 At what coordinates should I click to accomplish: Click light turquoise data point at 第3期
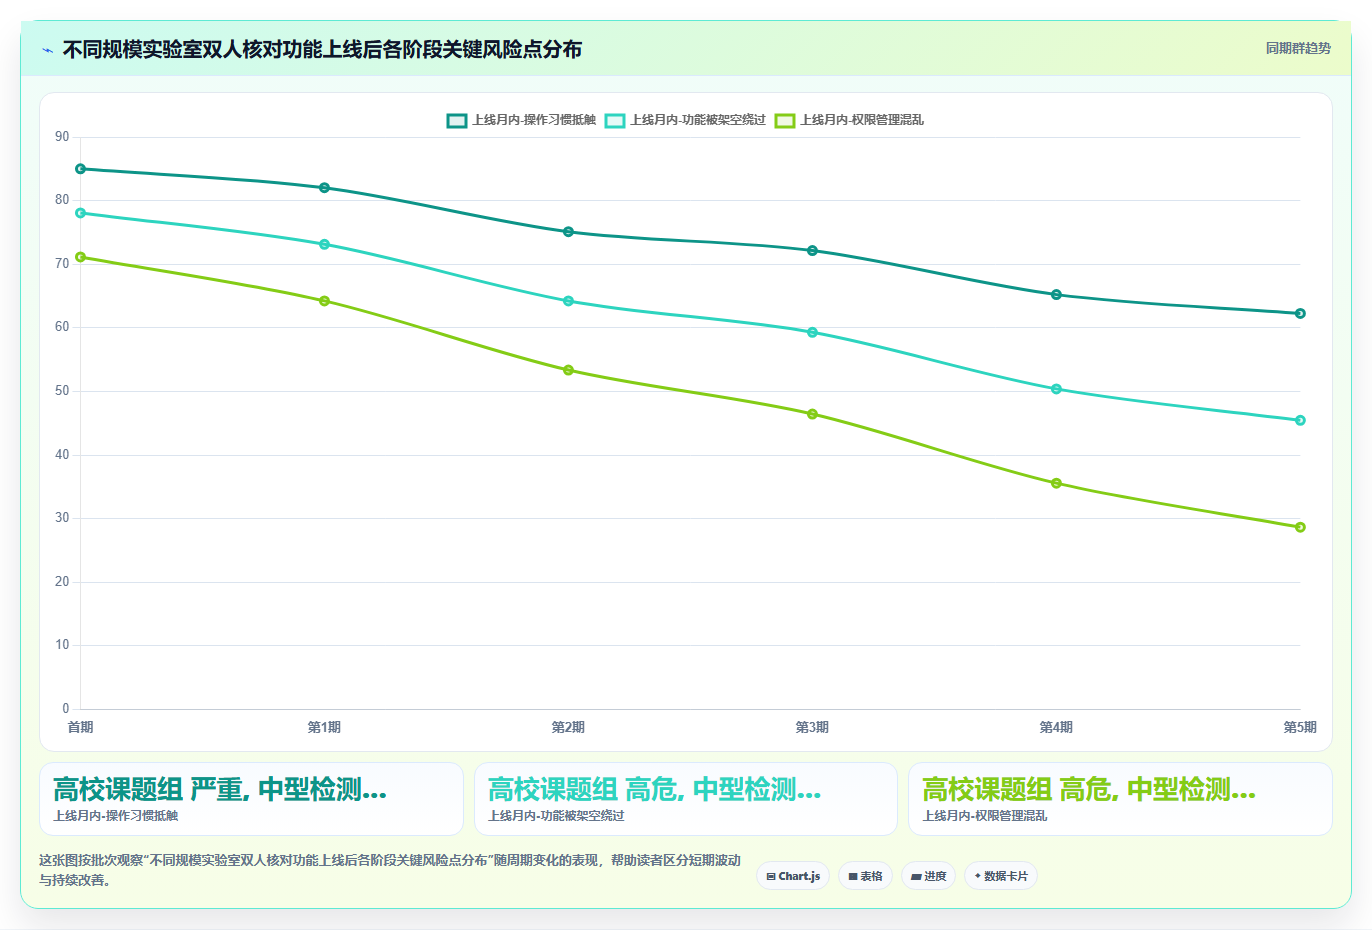(x=812, y=333)
